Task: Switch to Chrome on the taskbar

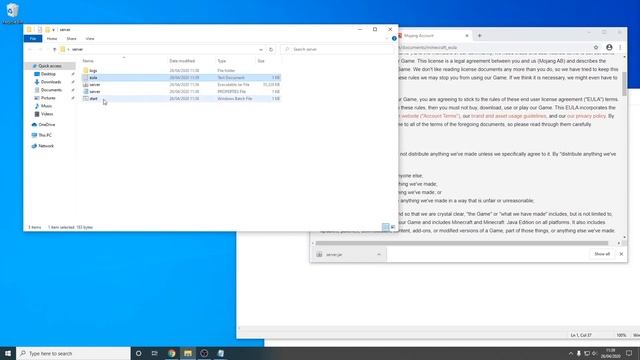Action: click(171, 353)
